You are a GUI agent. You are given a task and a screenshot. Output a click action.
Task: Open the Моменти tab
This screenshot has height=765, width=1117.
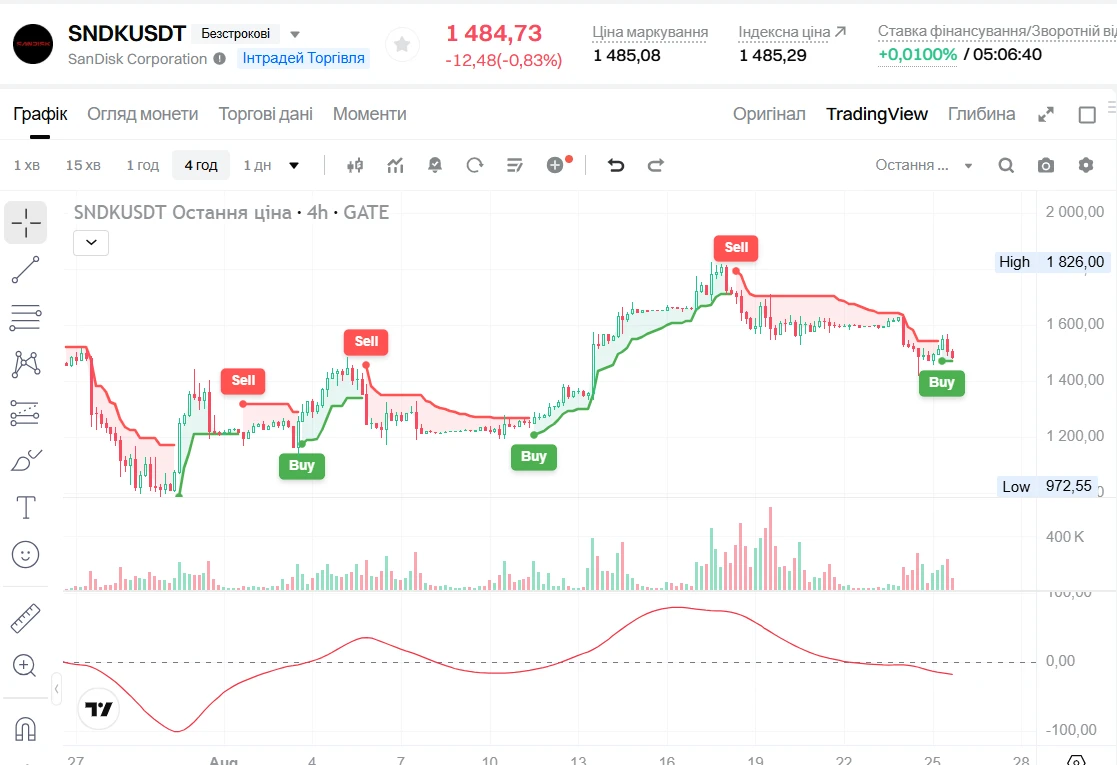pyautogui.click(x=370, y=114)
